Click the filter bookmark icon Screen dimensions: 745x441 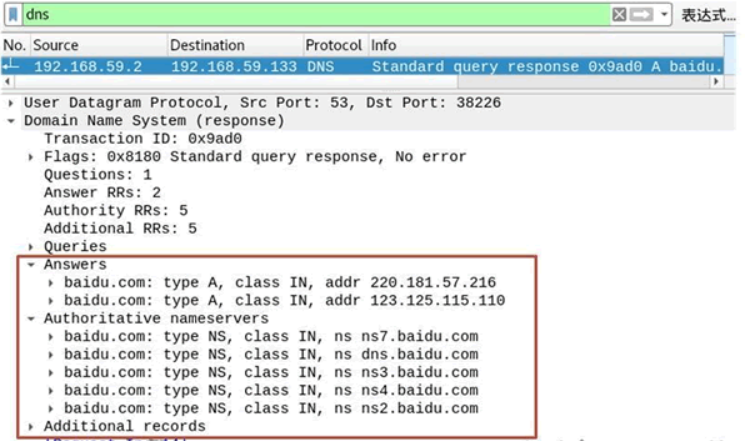click(x=13, y=14)
